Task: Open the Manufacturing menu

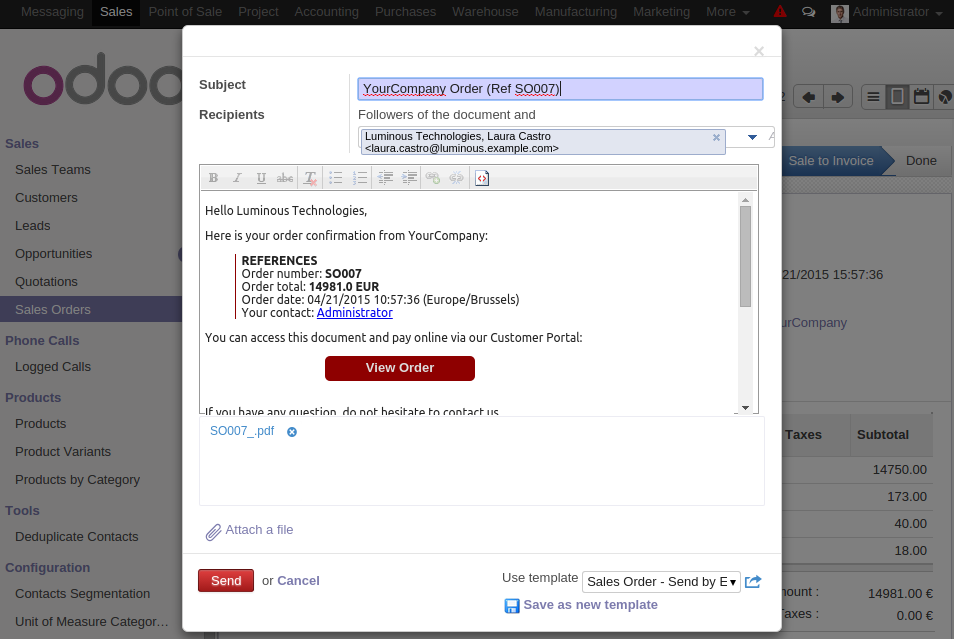Action: point(576,12)
